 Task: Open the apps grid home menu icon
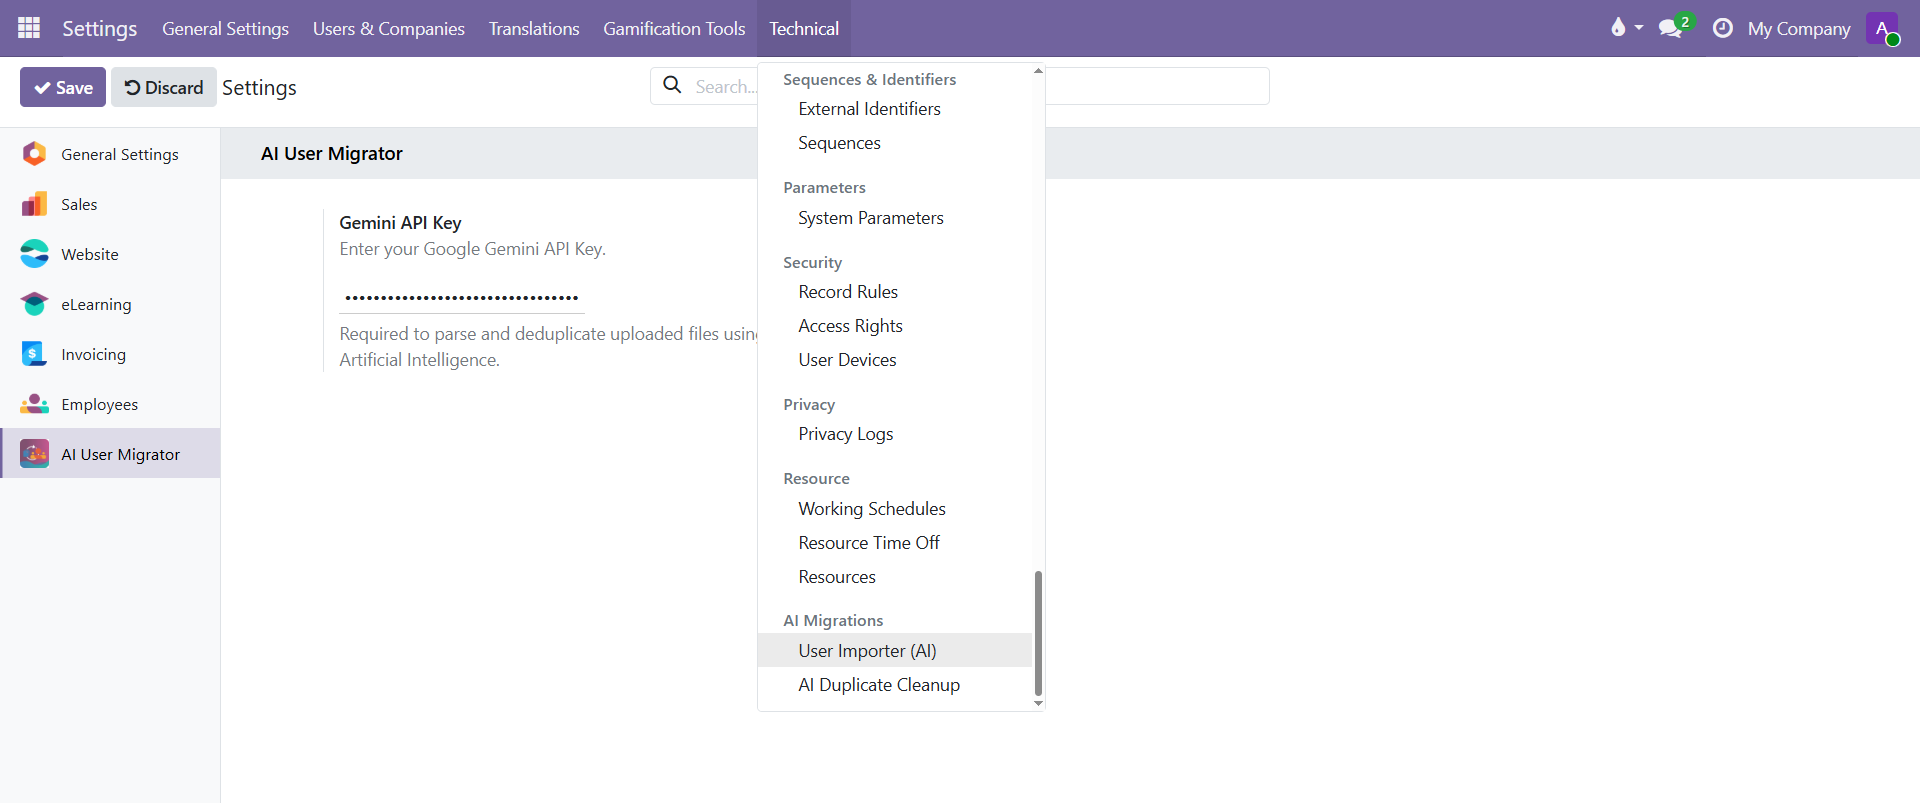(29, 28)
